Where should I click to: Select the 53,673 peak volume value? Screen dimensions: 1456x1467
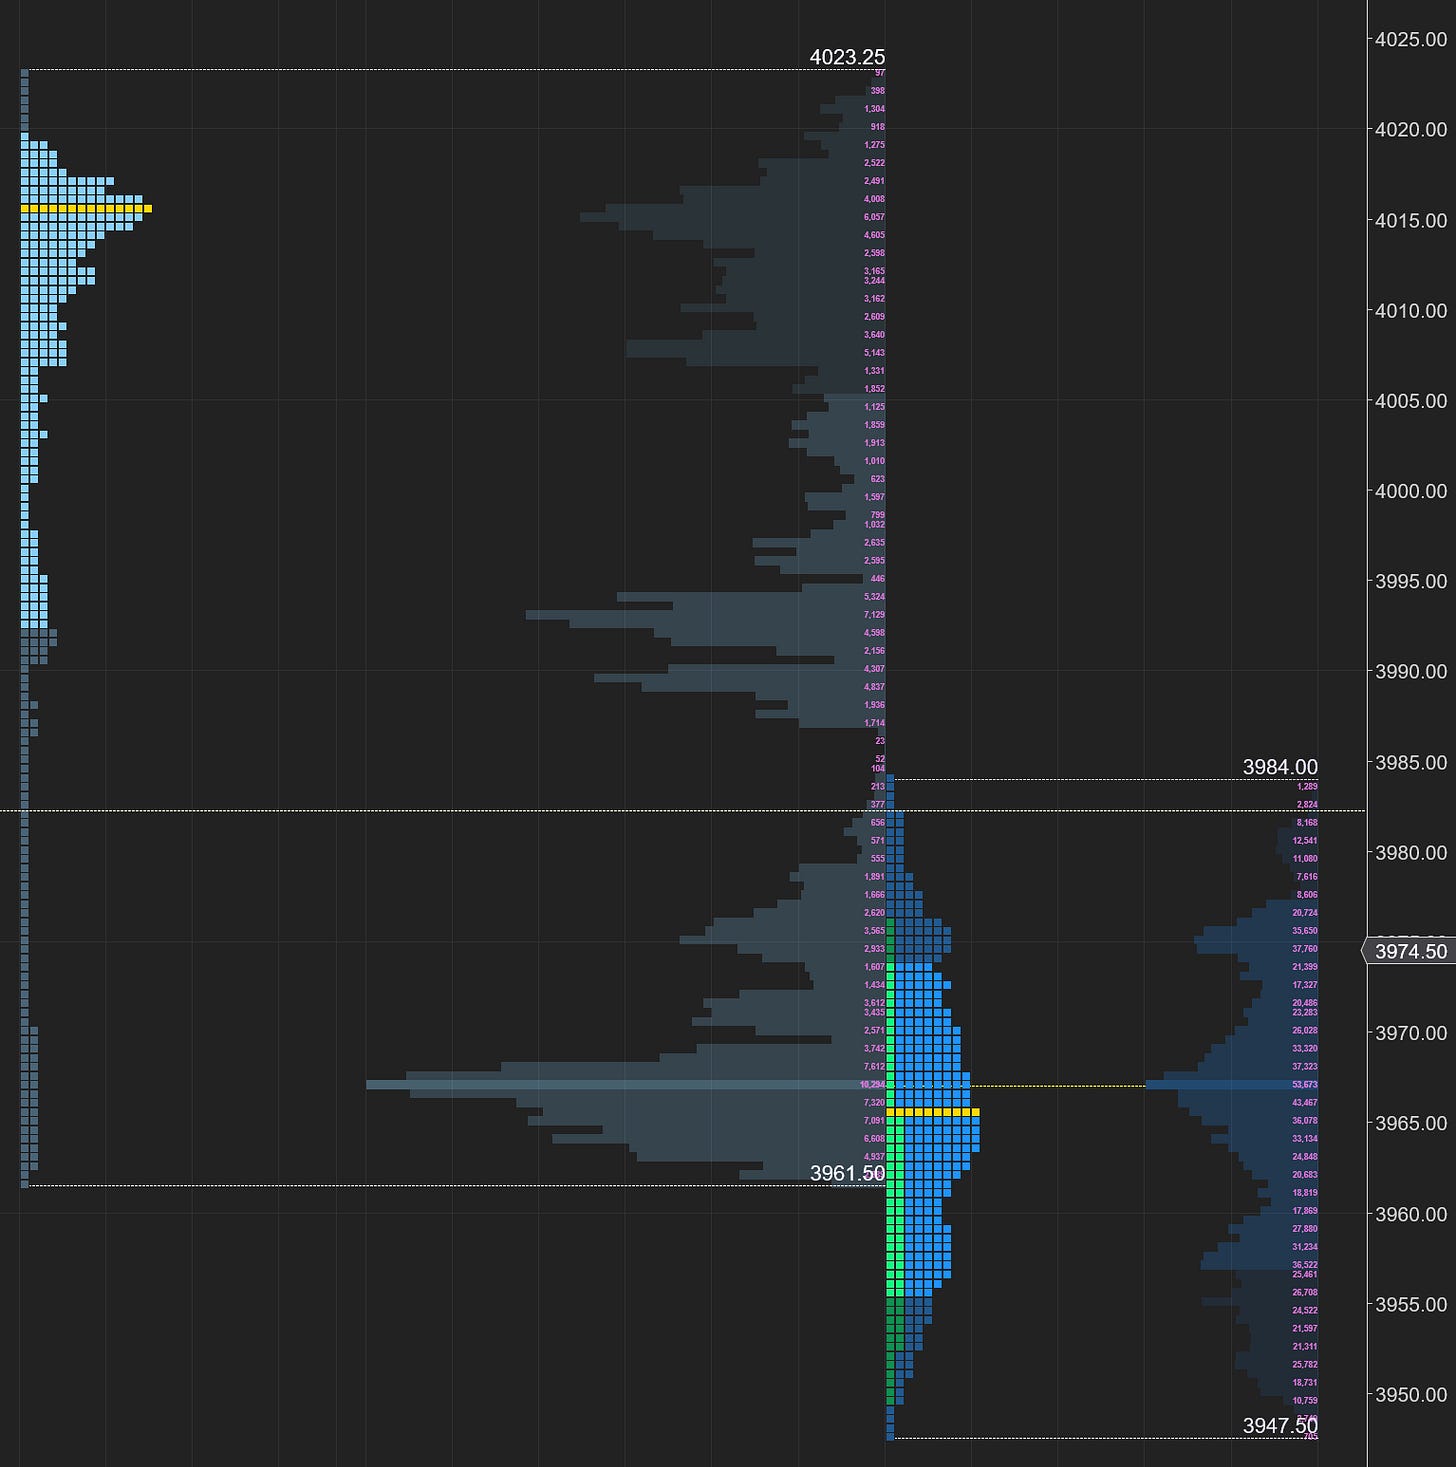coord(1305,1085)
